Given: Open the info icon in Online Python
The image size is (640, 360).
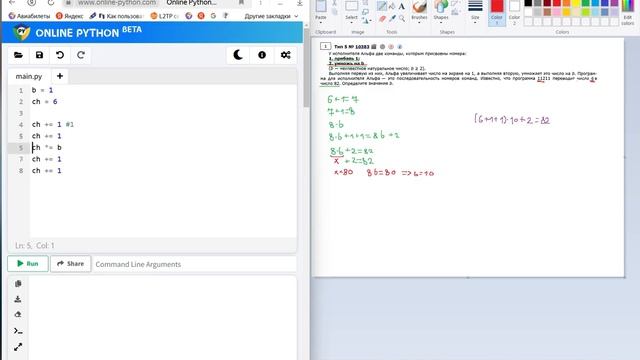Looking at the screenshot, I should click(262, 55).
